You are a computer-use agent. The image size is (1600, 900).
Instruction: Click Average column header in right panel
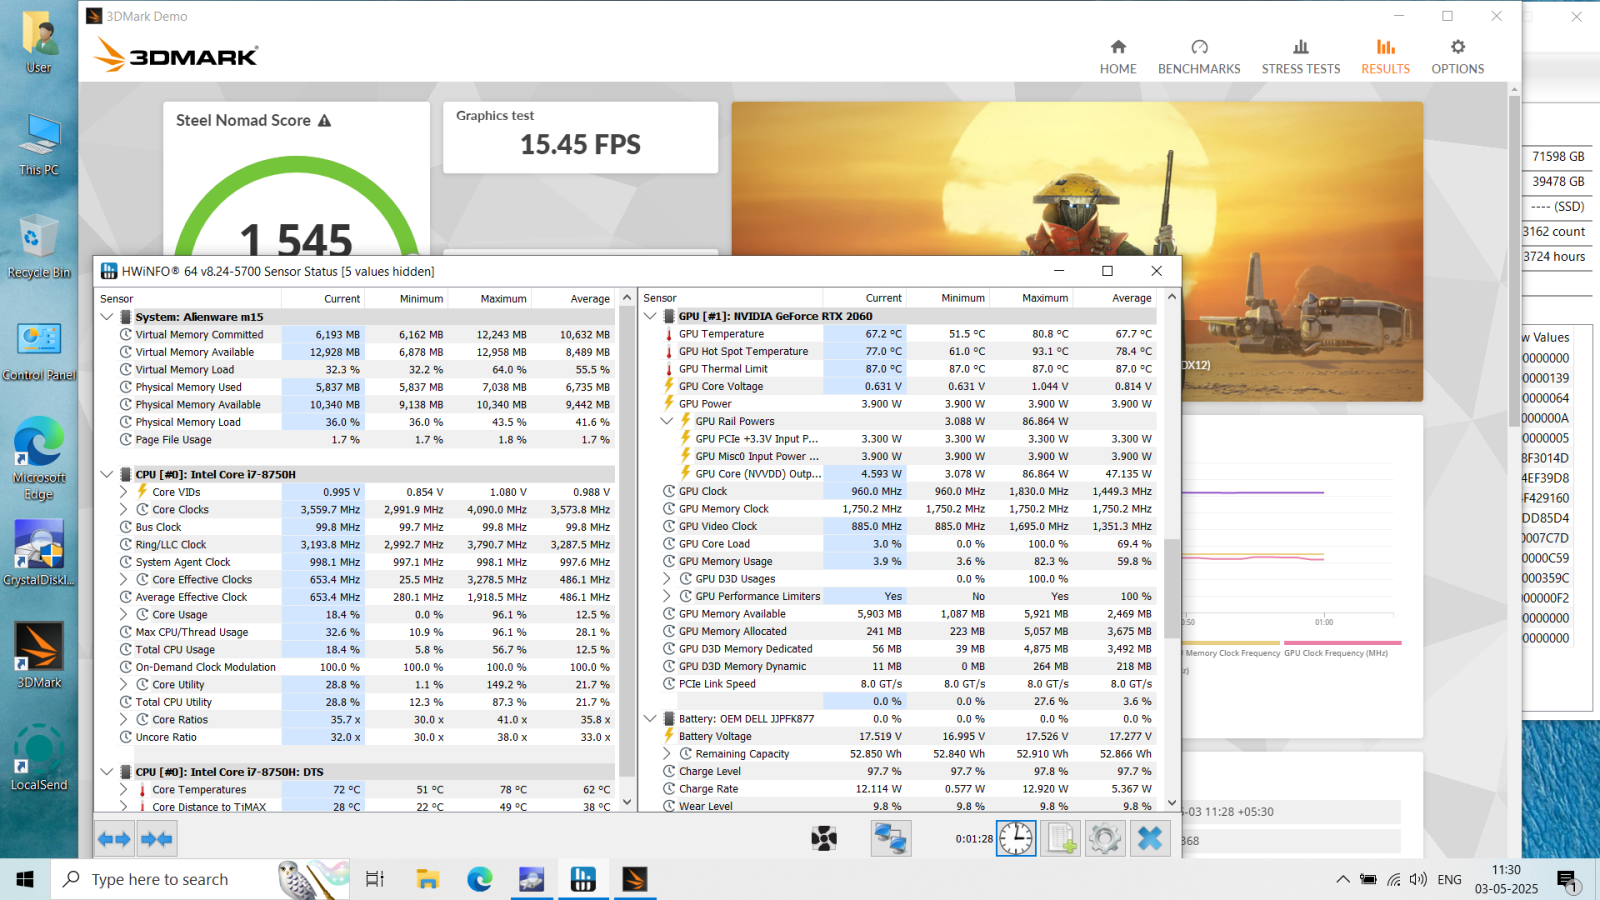(1116, 298)
